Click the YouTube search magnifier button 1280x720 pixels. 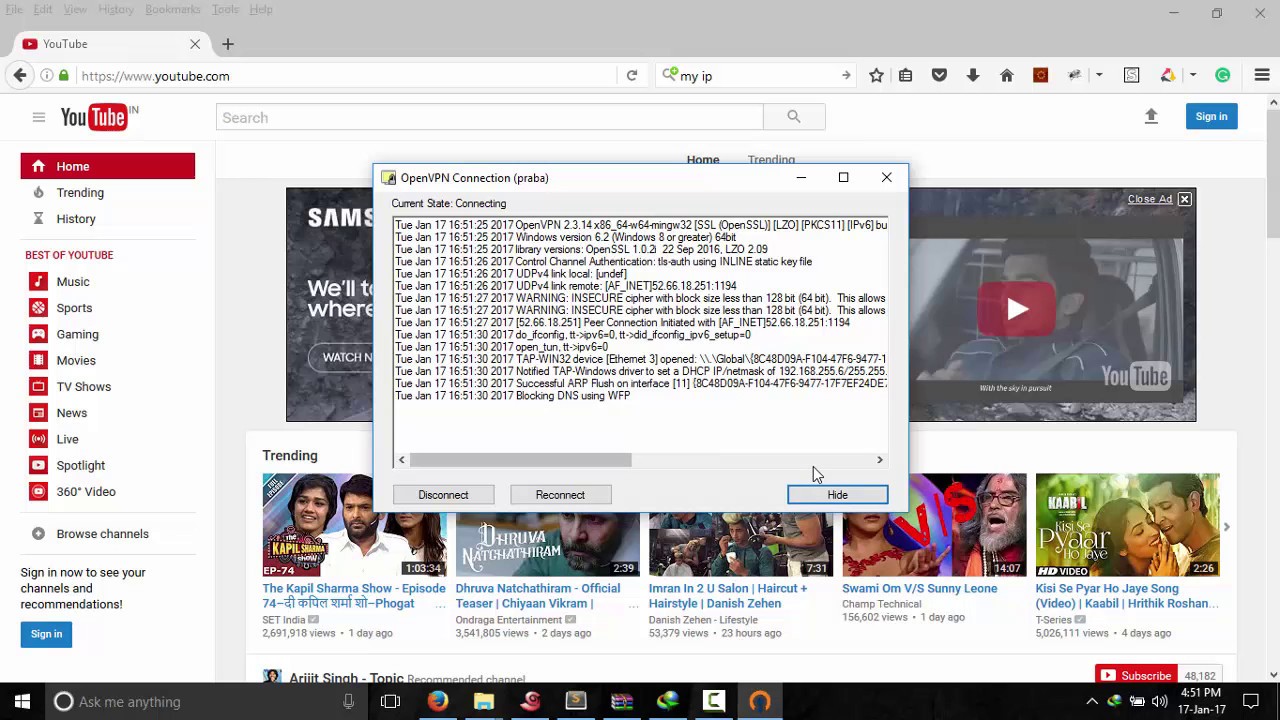click(794, 118)
